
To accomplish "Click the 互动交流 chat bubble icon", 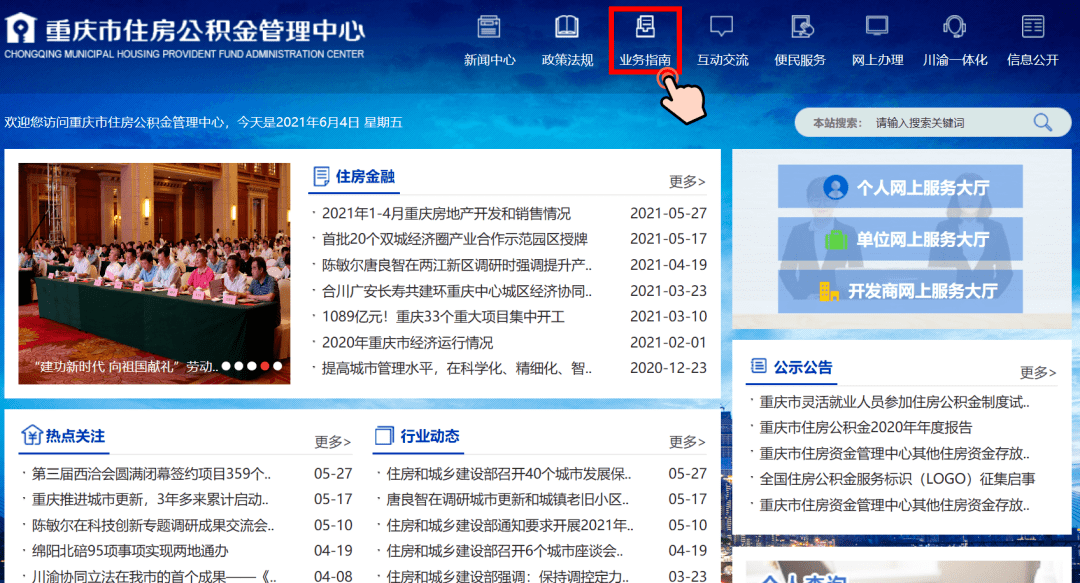I will pyautogui.click(x=722, y=27).
